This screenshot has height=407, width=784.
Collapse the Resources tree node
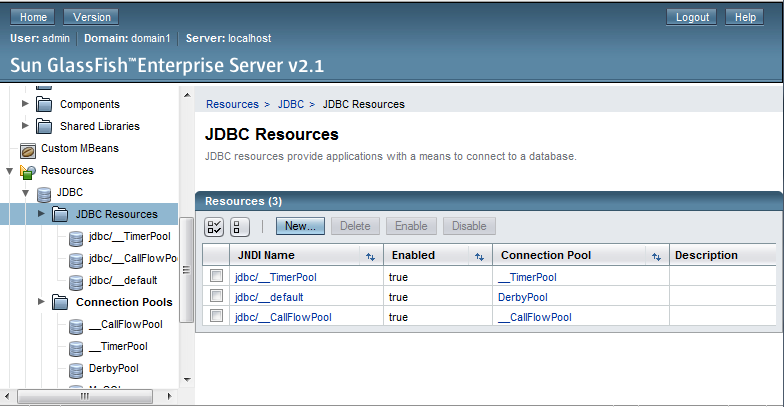pos(10,171)
